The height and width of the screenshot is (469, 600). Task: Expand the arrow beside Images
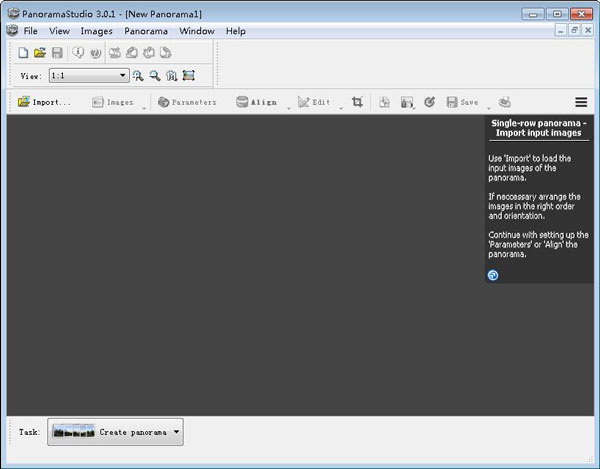point(144,109)
